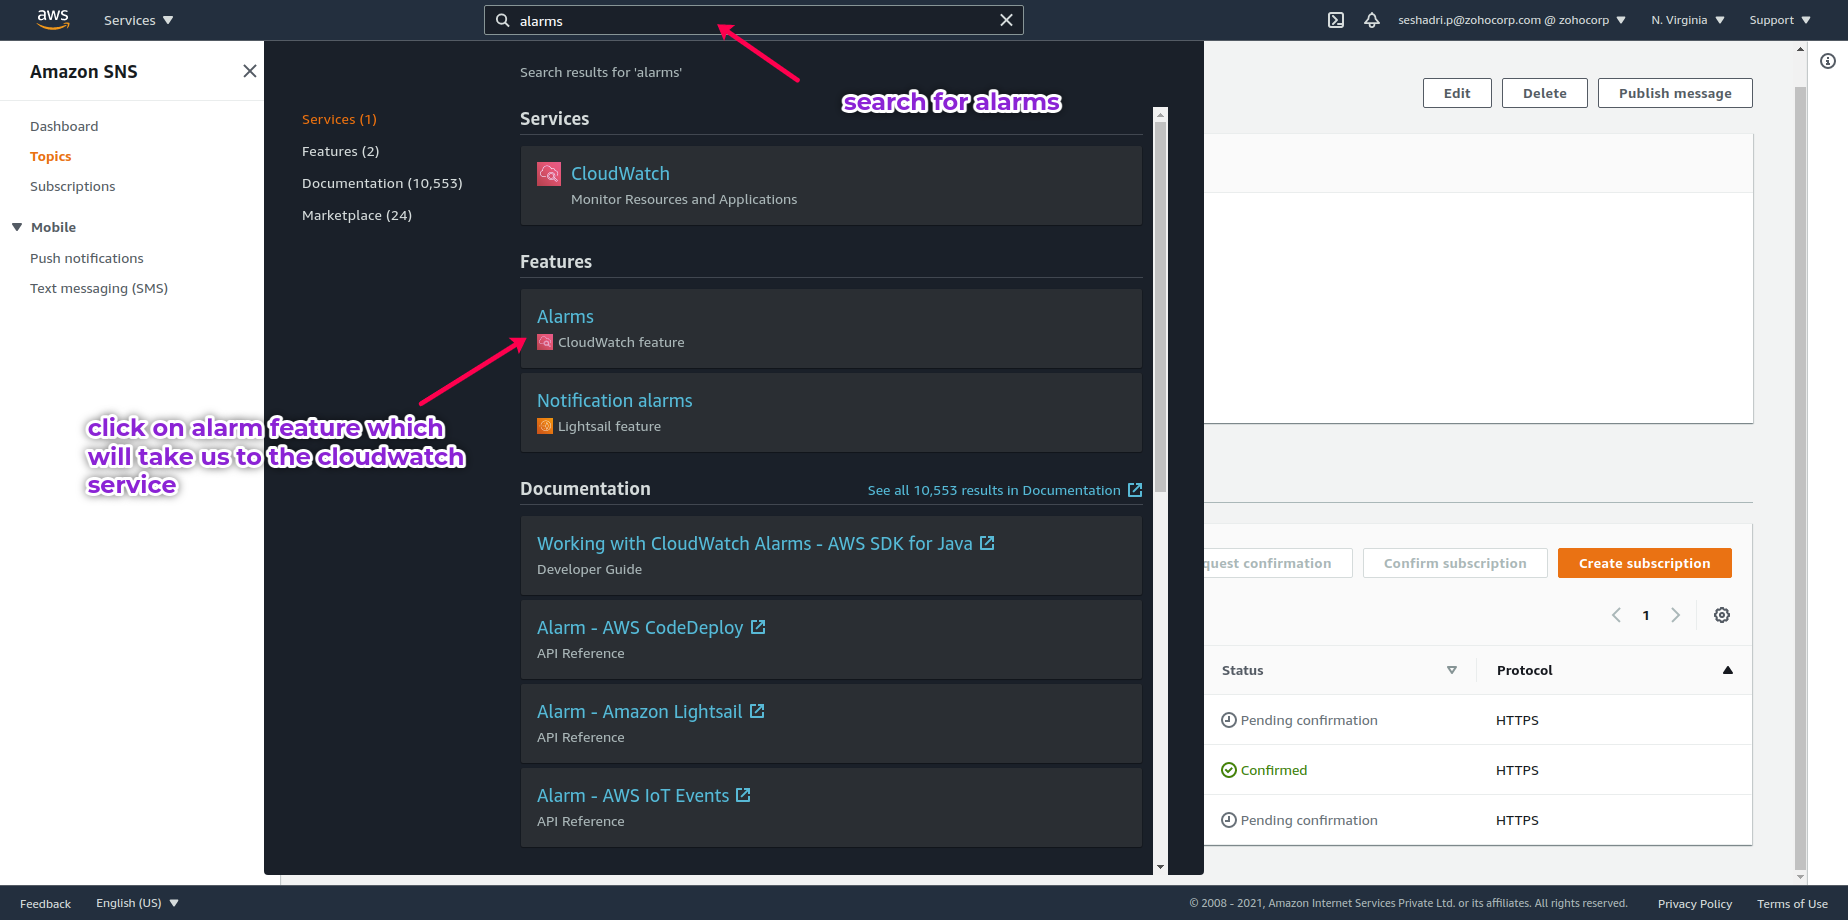Click external link icon for Alarm Amazon Lightsail

757,711
